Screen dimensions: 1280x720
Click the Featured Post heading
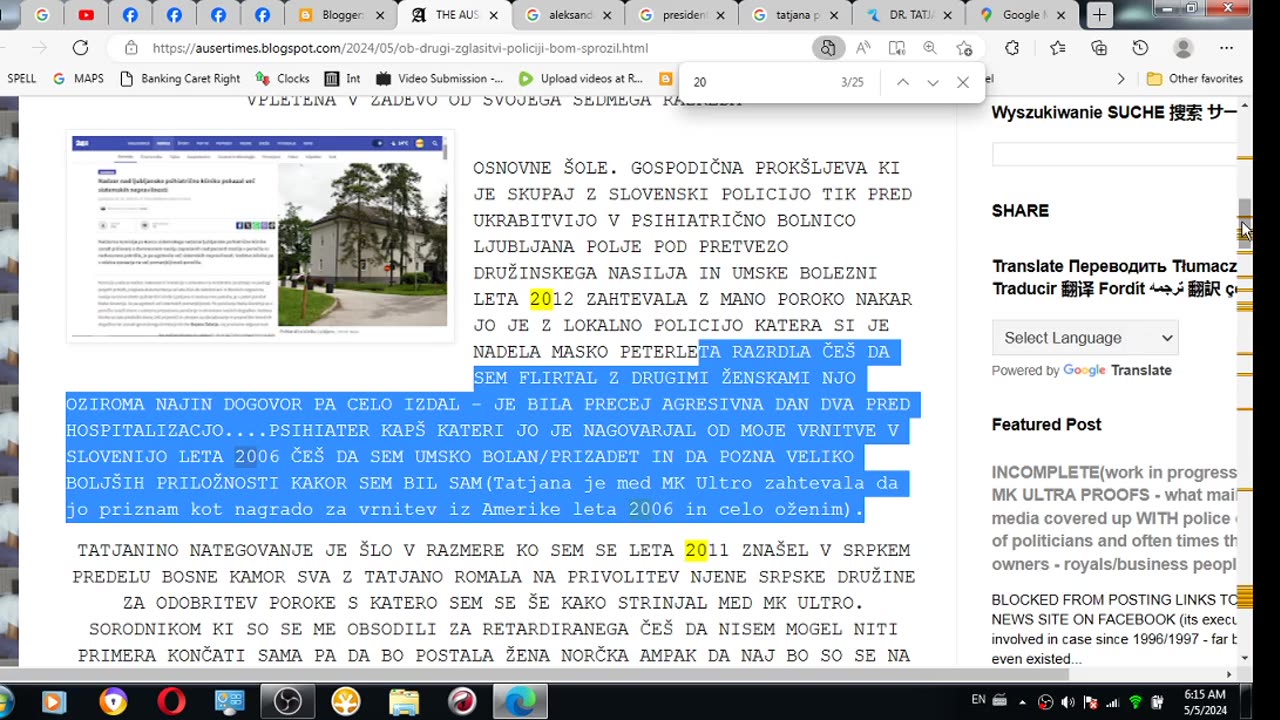pyautogui.click(x=1046, y=424)
